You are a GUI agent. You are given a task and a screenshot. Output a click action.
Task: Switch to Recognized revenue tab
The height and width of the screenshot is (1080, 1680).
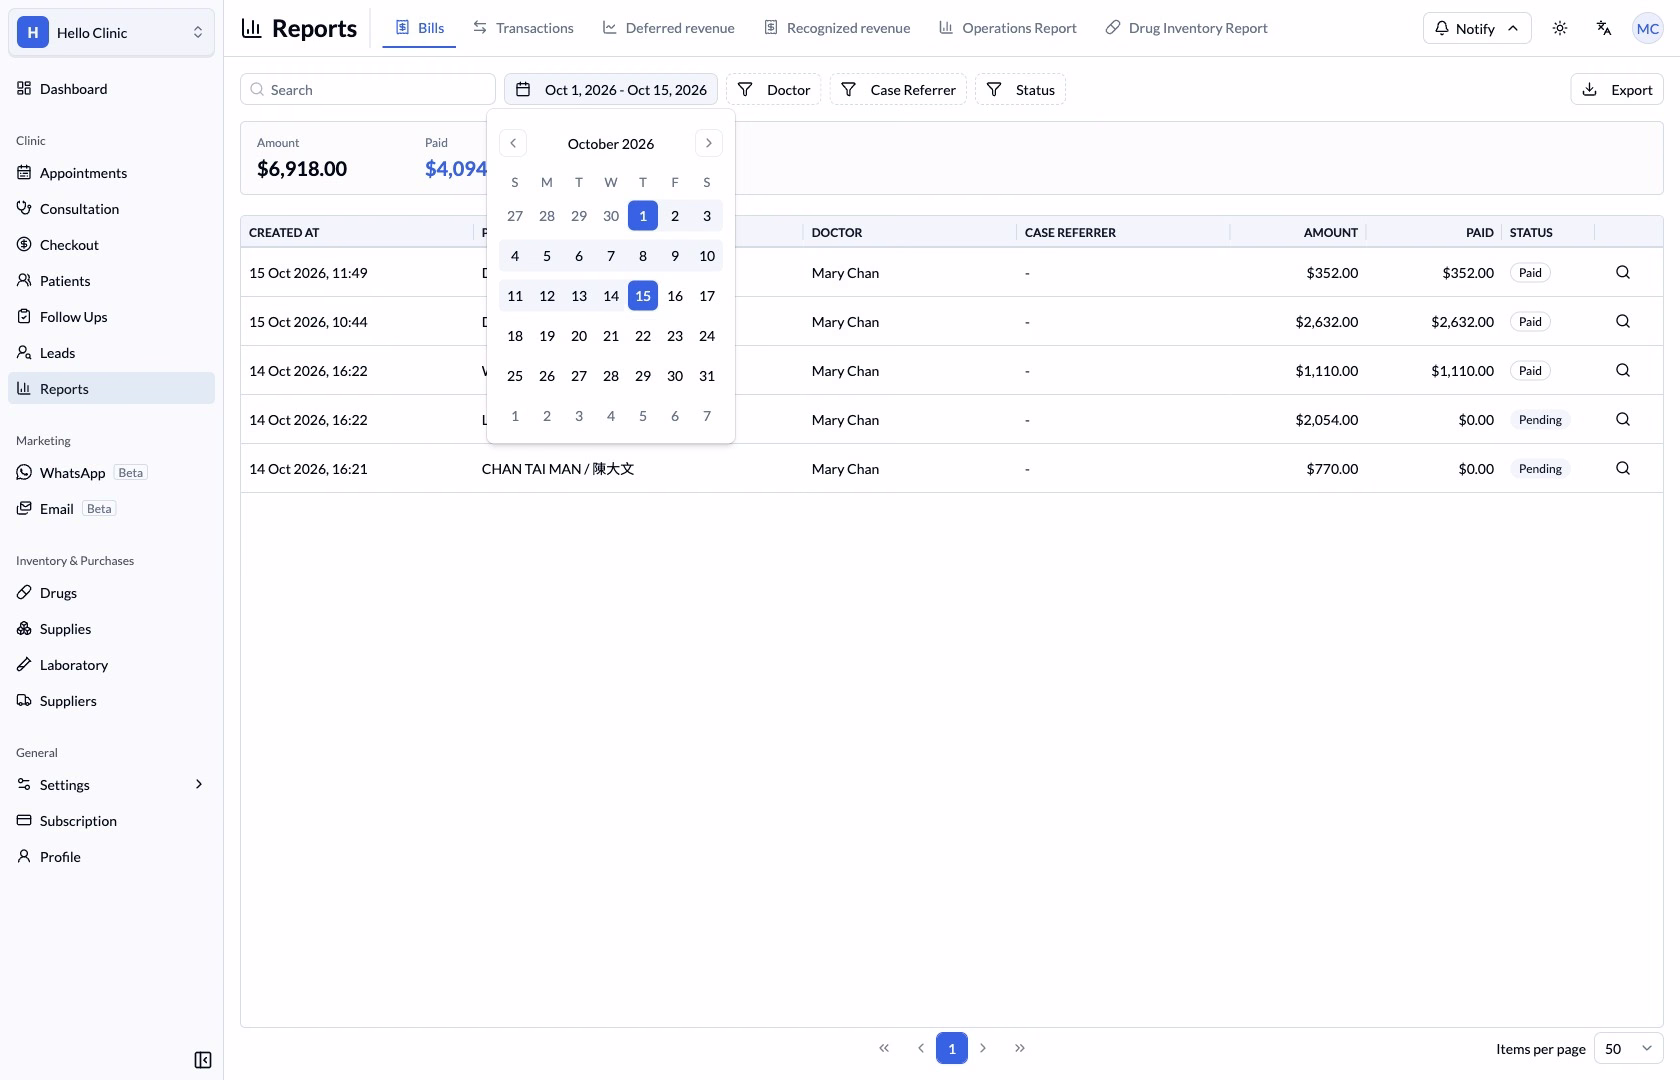837,28
